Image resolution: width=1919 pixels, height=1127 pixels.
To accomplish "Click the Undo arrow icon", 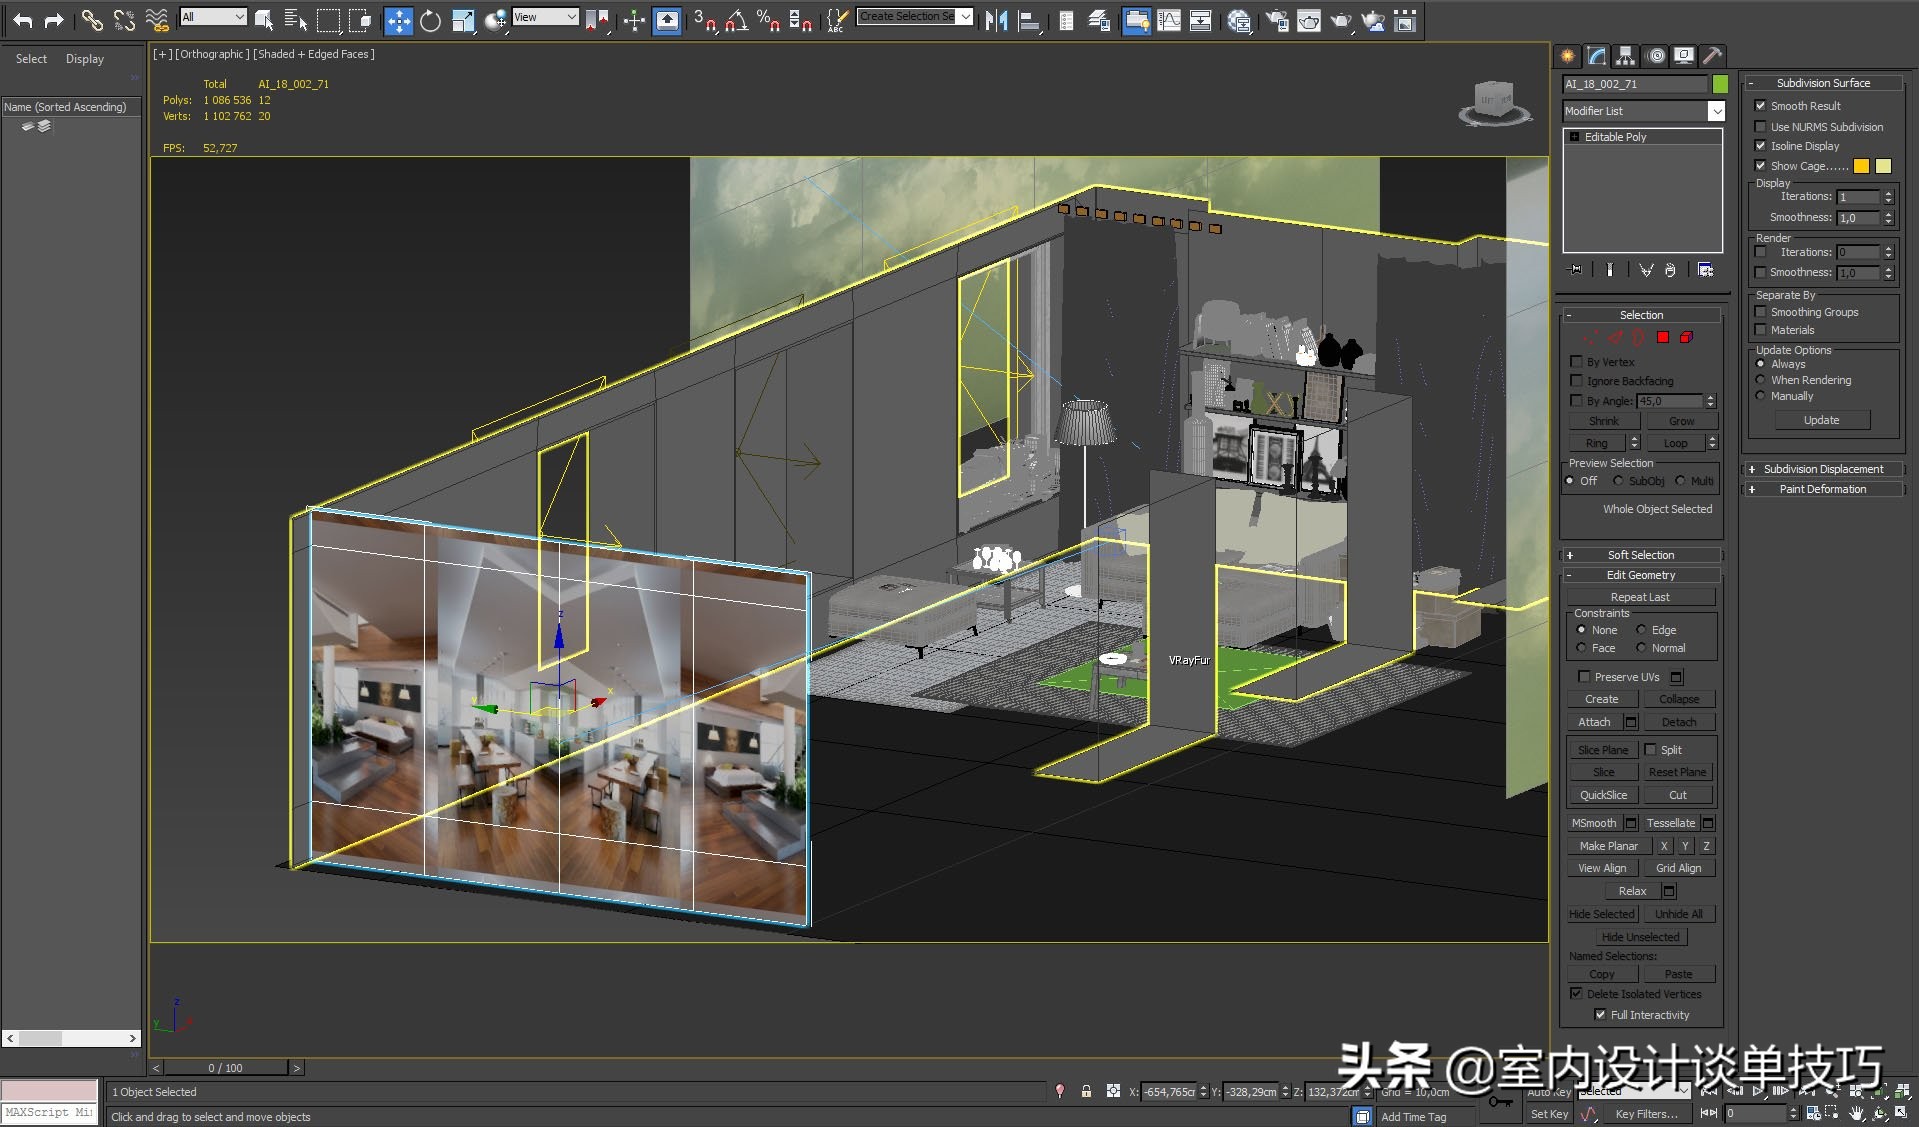I will [22, 21].
